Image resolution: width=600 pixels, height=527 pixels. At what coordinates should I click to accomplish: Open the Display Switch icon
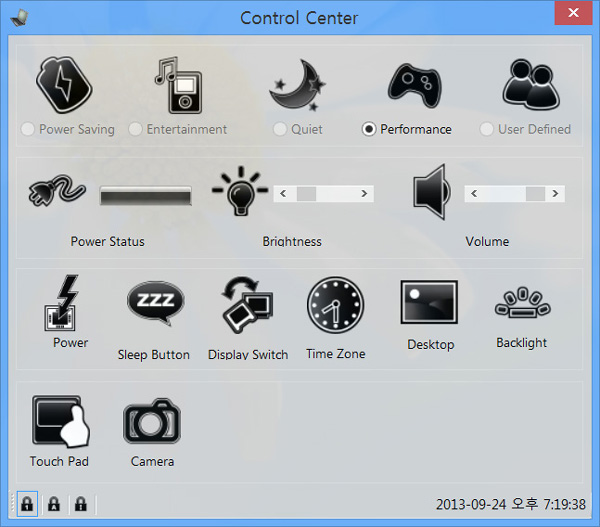click(x=247, y=305)
